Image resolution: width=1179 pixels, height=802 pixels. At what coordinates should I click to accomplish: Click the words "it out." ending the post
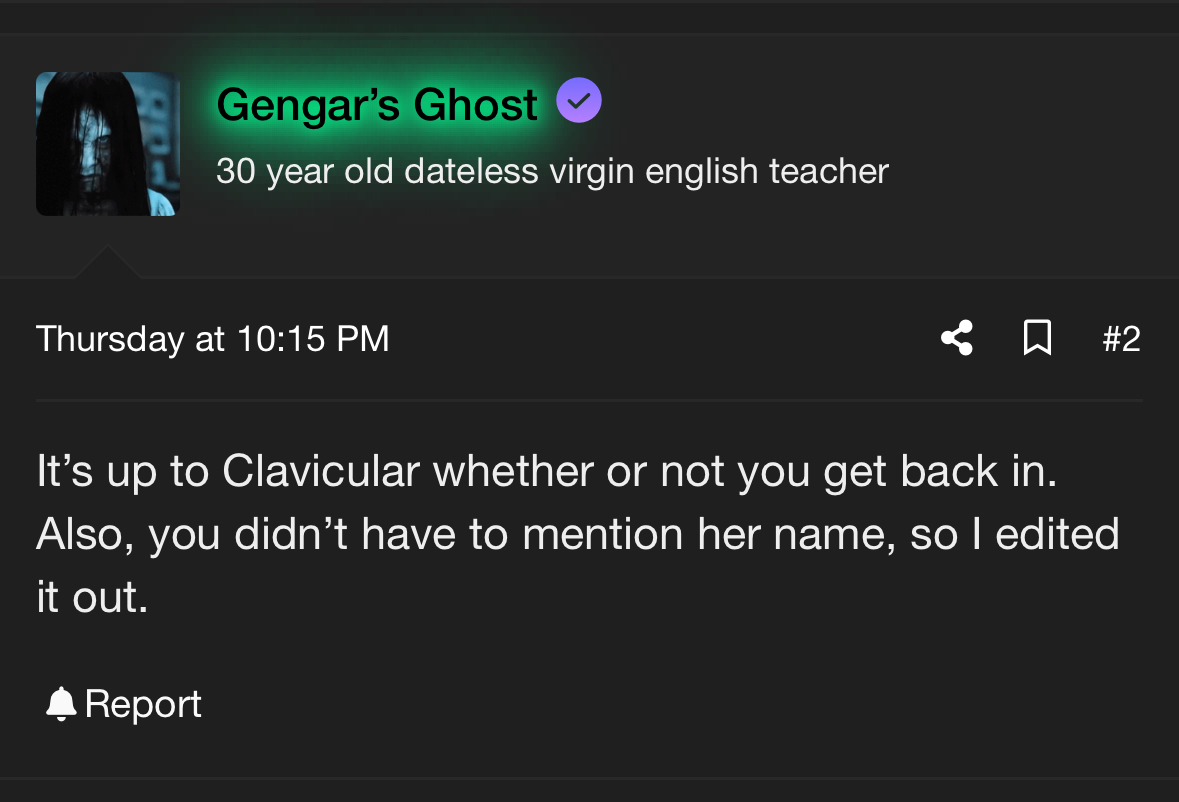92,598
